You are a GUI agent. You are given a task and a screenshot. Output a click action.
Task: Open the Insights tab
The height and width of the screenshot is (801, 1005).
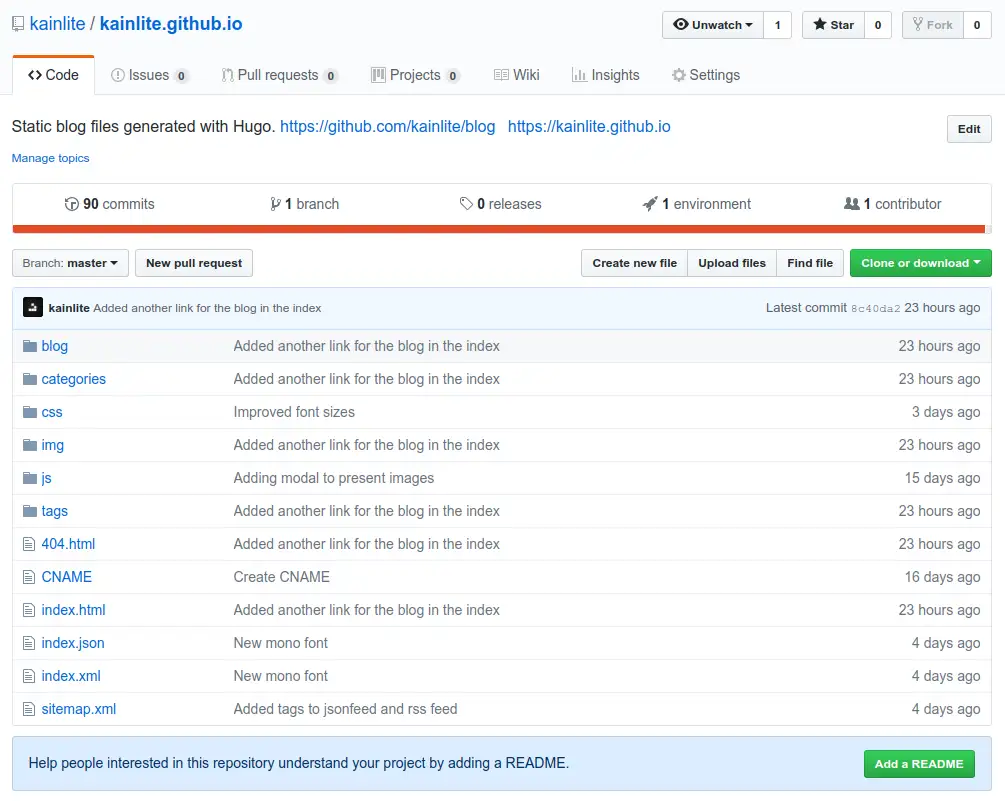click(606, 75)
